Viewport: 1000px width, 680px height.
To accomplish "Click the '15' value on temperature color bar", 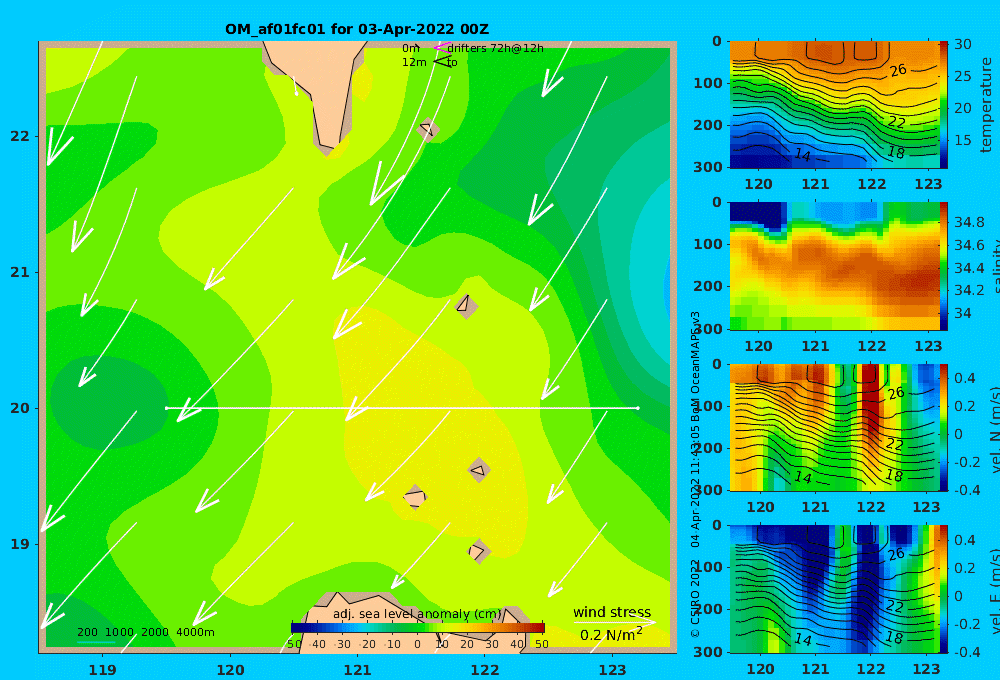I will (963, 140).
